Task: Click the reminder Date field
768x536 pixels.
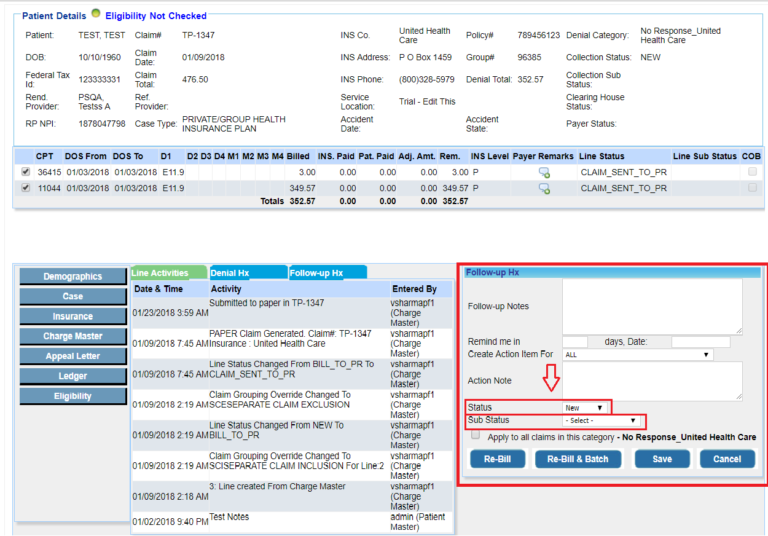Action: pyautogui.click(x=701, y=342)
